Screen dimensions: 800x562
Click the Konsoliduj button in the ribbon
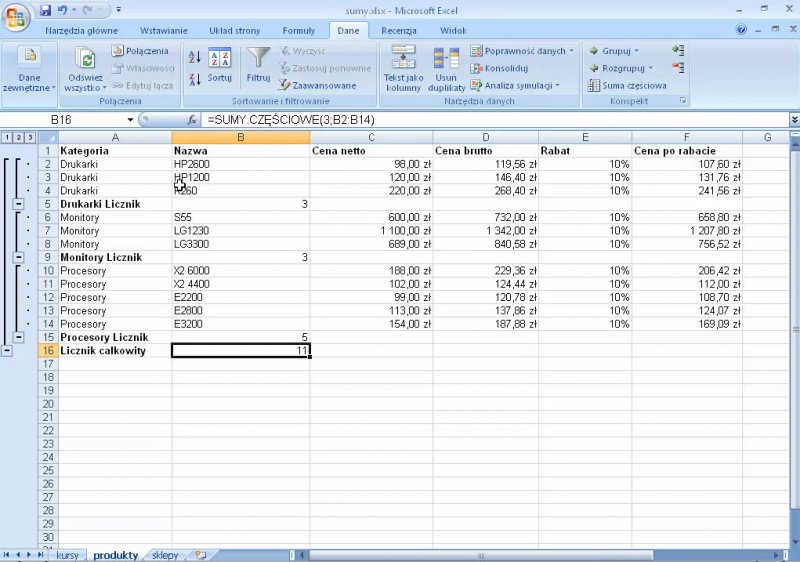point(506,68)
